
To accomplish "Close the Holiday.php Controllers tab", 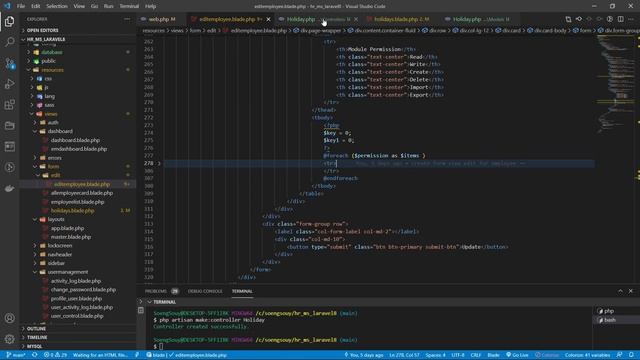I will pyautogui.click(x=356, y=19).
